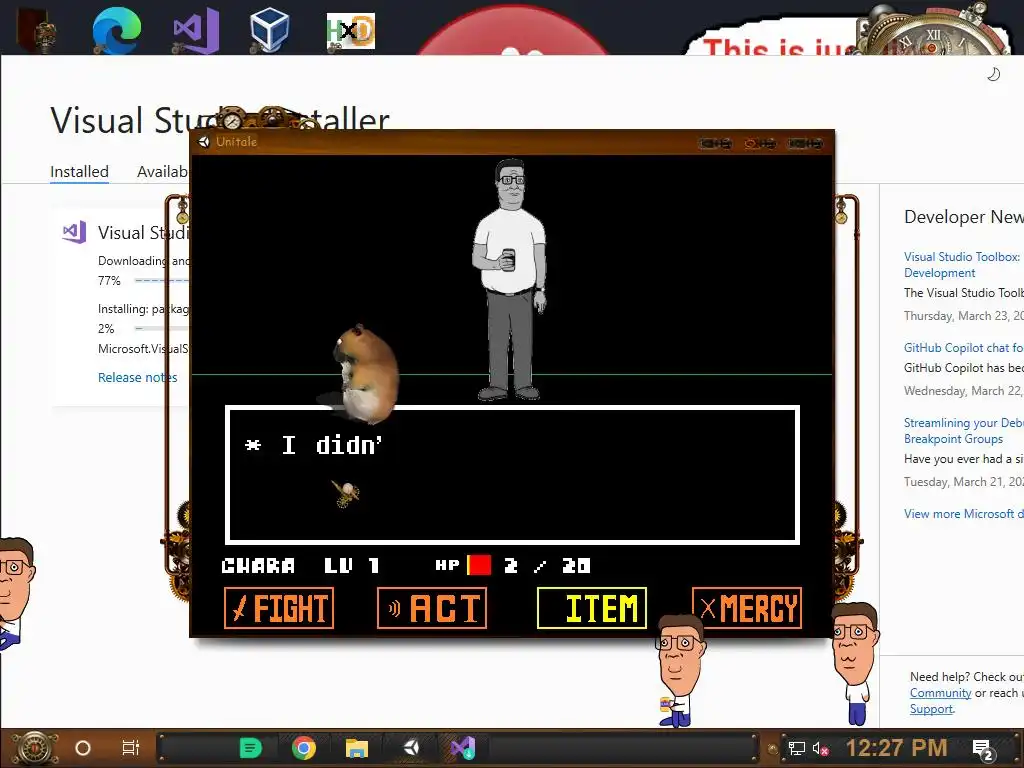Open HxD hex editor desktop icon
The height and width of the screenshot is (768, 1024).
point(351,31)
